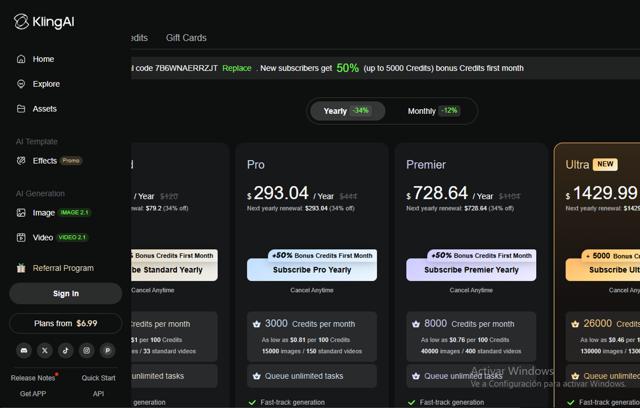Open the X (Twitter) social link

45,350
